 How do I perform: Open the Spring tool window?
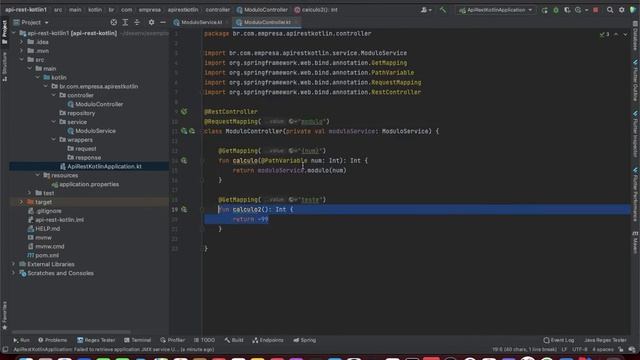[x=304, y=340]
